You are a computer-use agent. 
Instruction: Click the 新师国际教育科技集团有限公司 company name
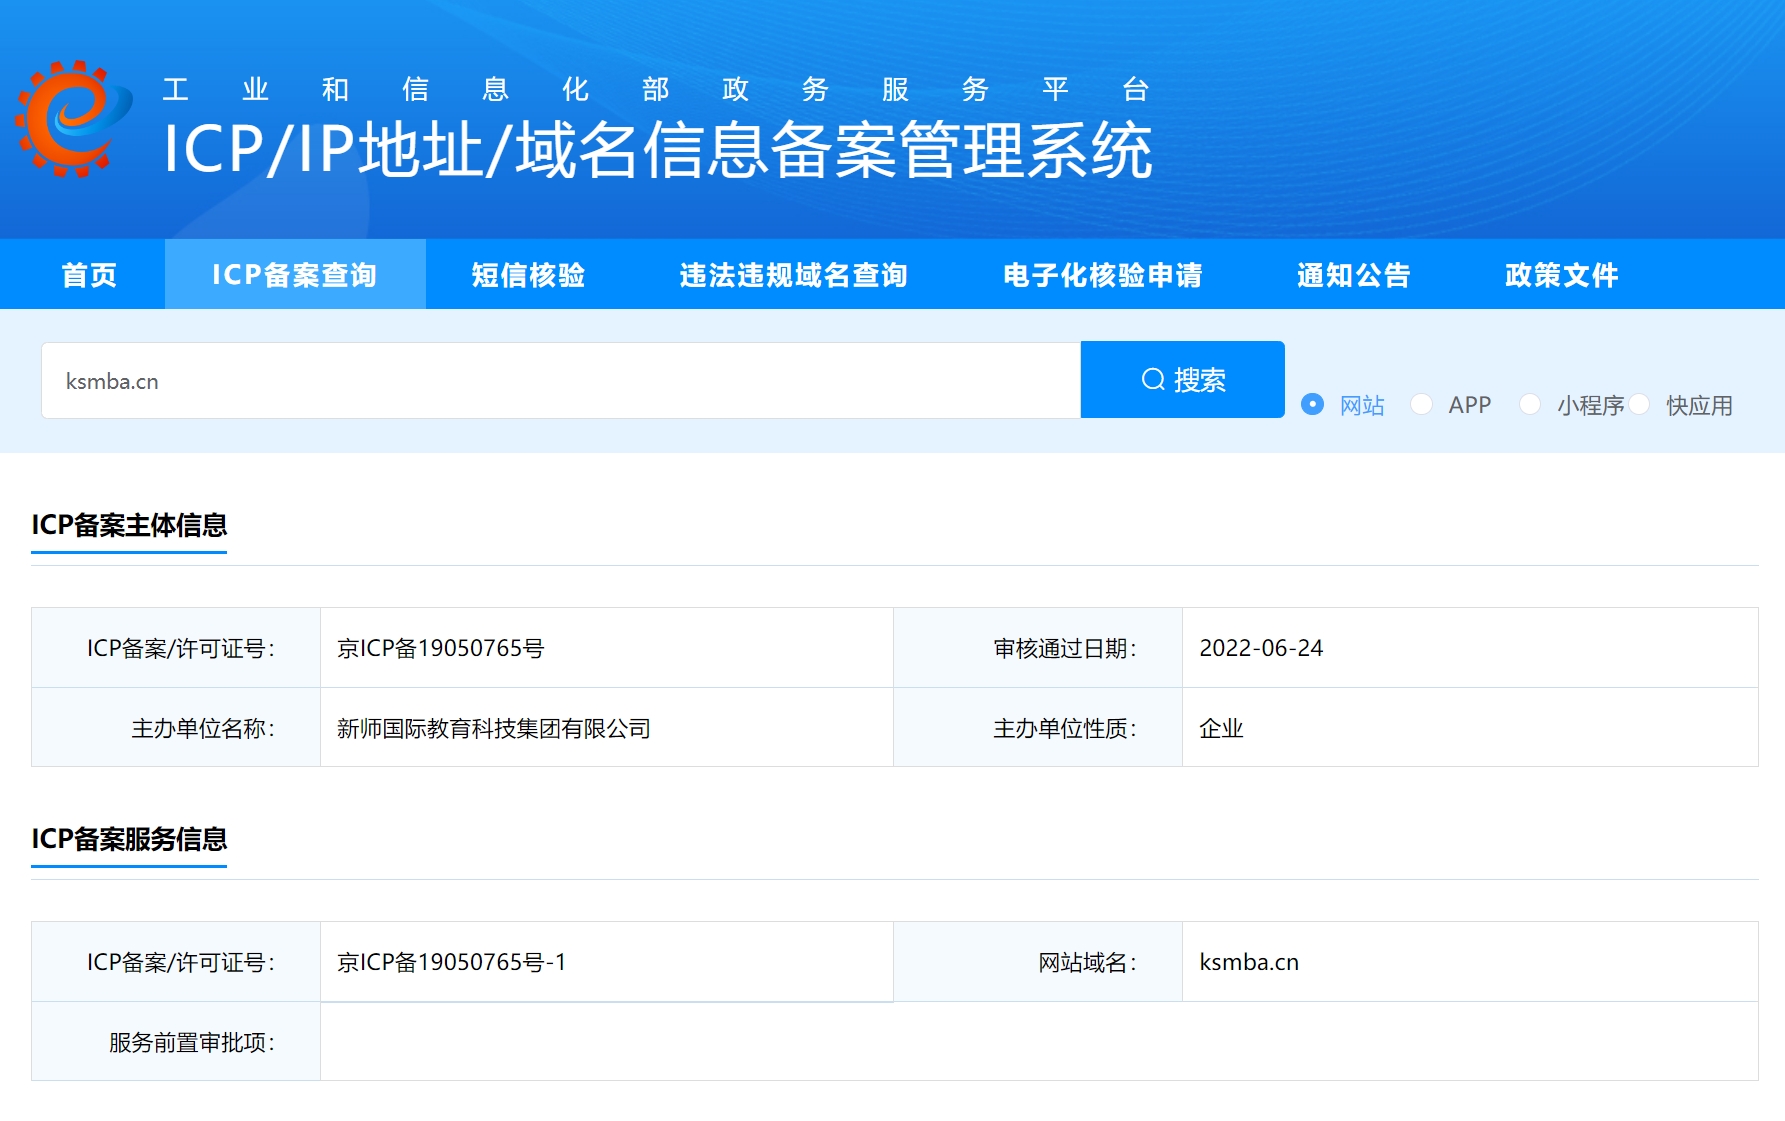[x=494, y=727]
